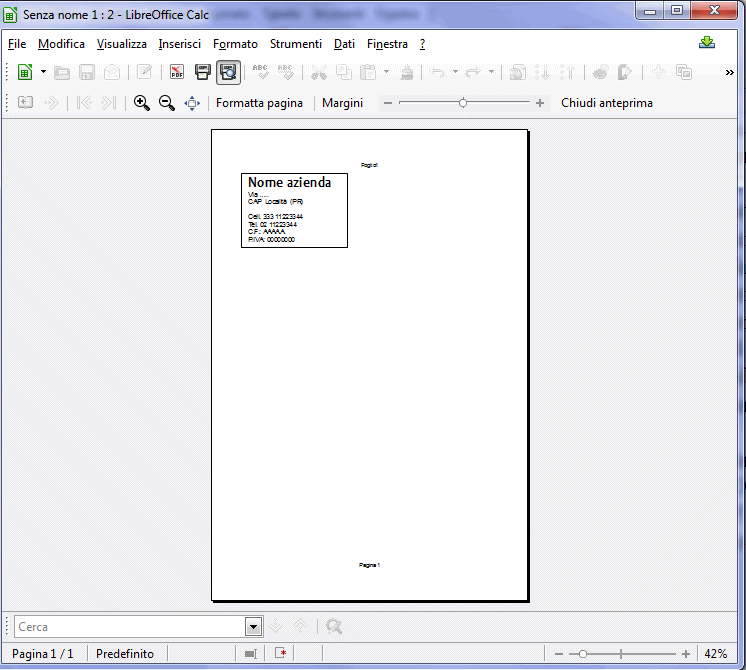This screenshot has width=746, height=670.
Task: Export directly as PDF
Action: [177, 72]
